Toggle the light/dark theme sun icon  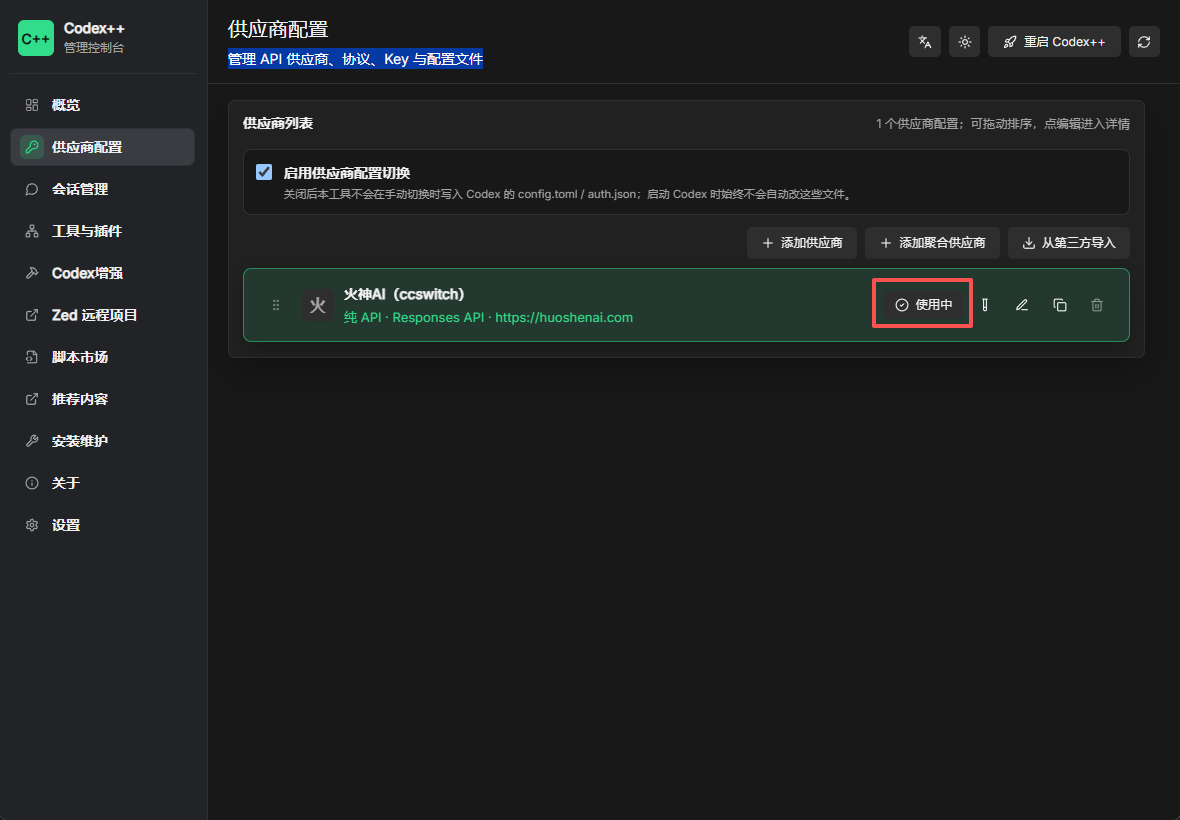pos(965,42)
